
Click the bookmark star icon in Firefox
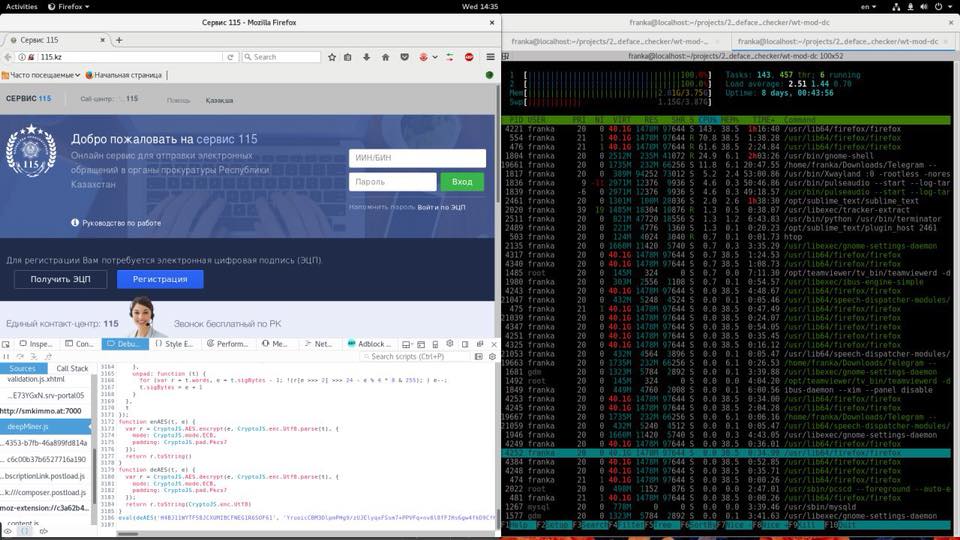click(x=332, y=57)
